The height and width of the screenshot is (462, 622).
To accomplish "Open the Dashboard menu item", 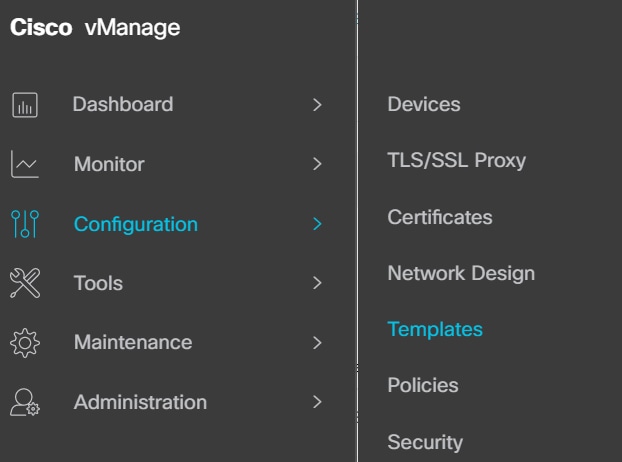I will pyautogui.click(x=123, y=104).
